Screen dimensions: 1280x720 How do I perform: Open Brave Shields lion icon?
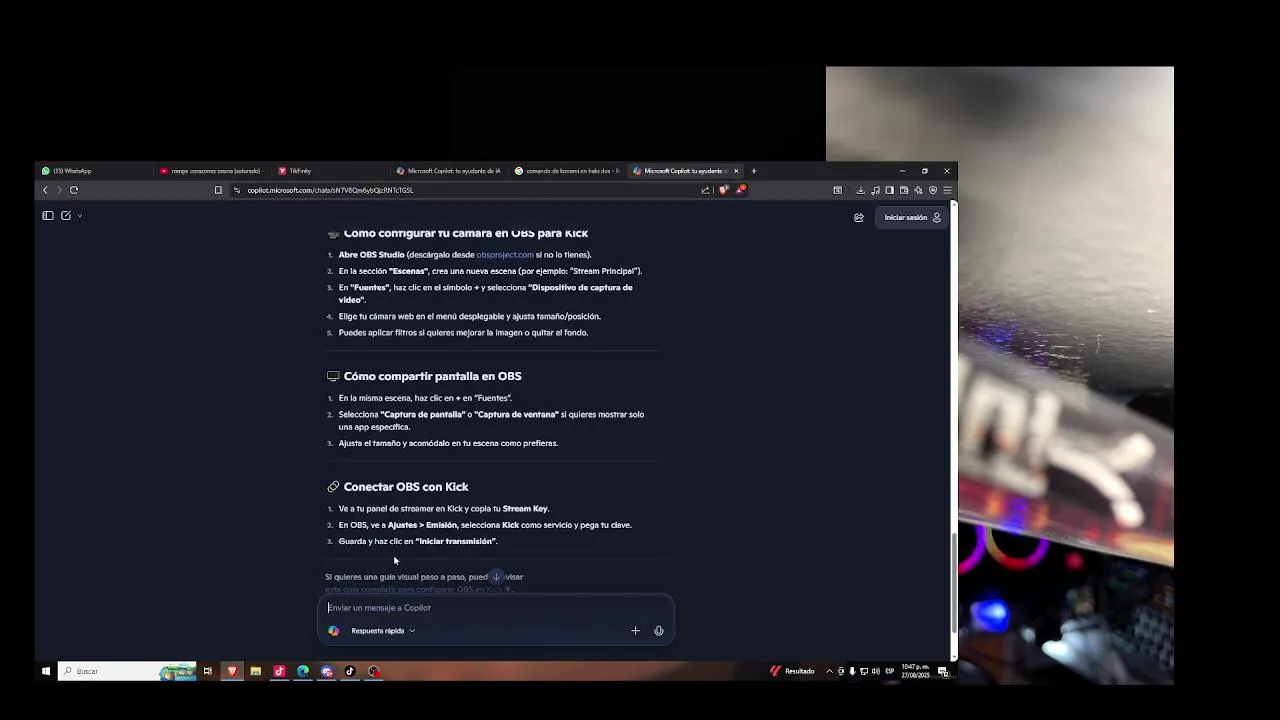point(723,190)
